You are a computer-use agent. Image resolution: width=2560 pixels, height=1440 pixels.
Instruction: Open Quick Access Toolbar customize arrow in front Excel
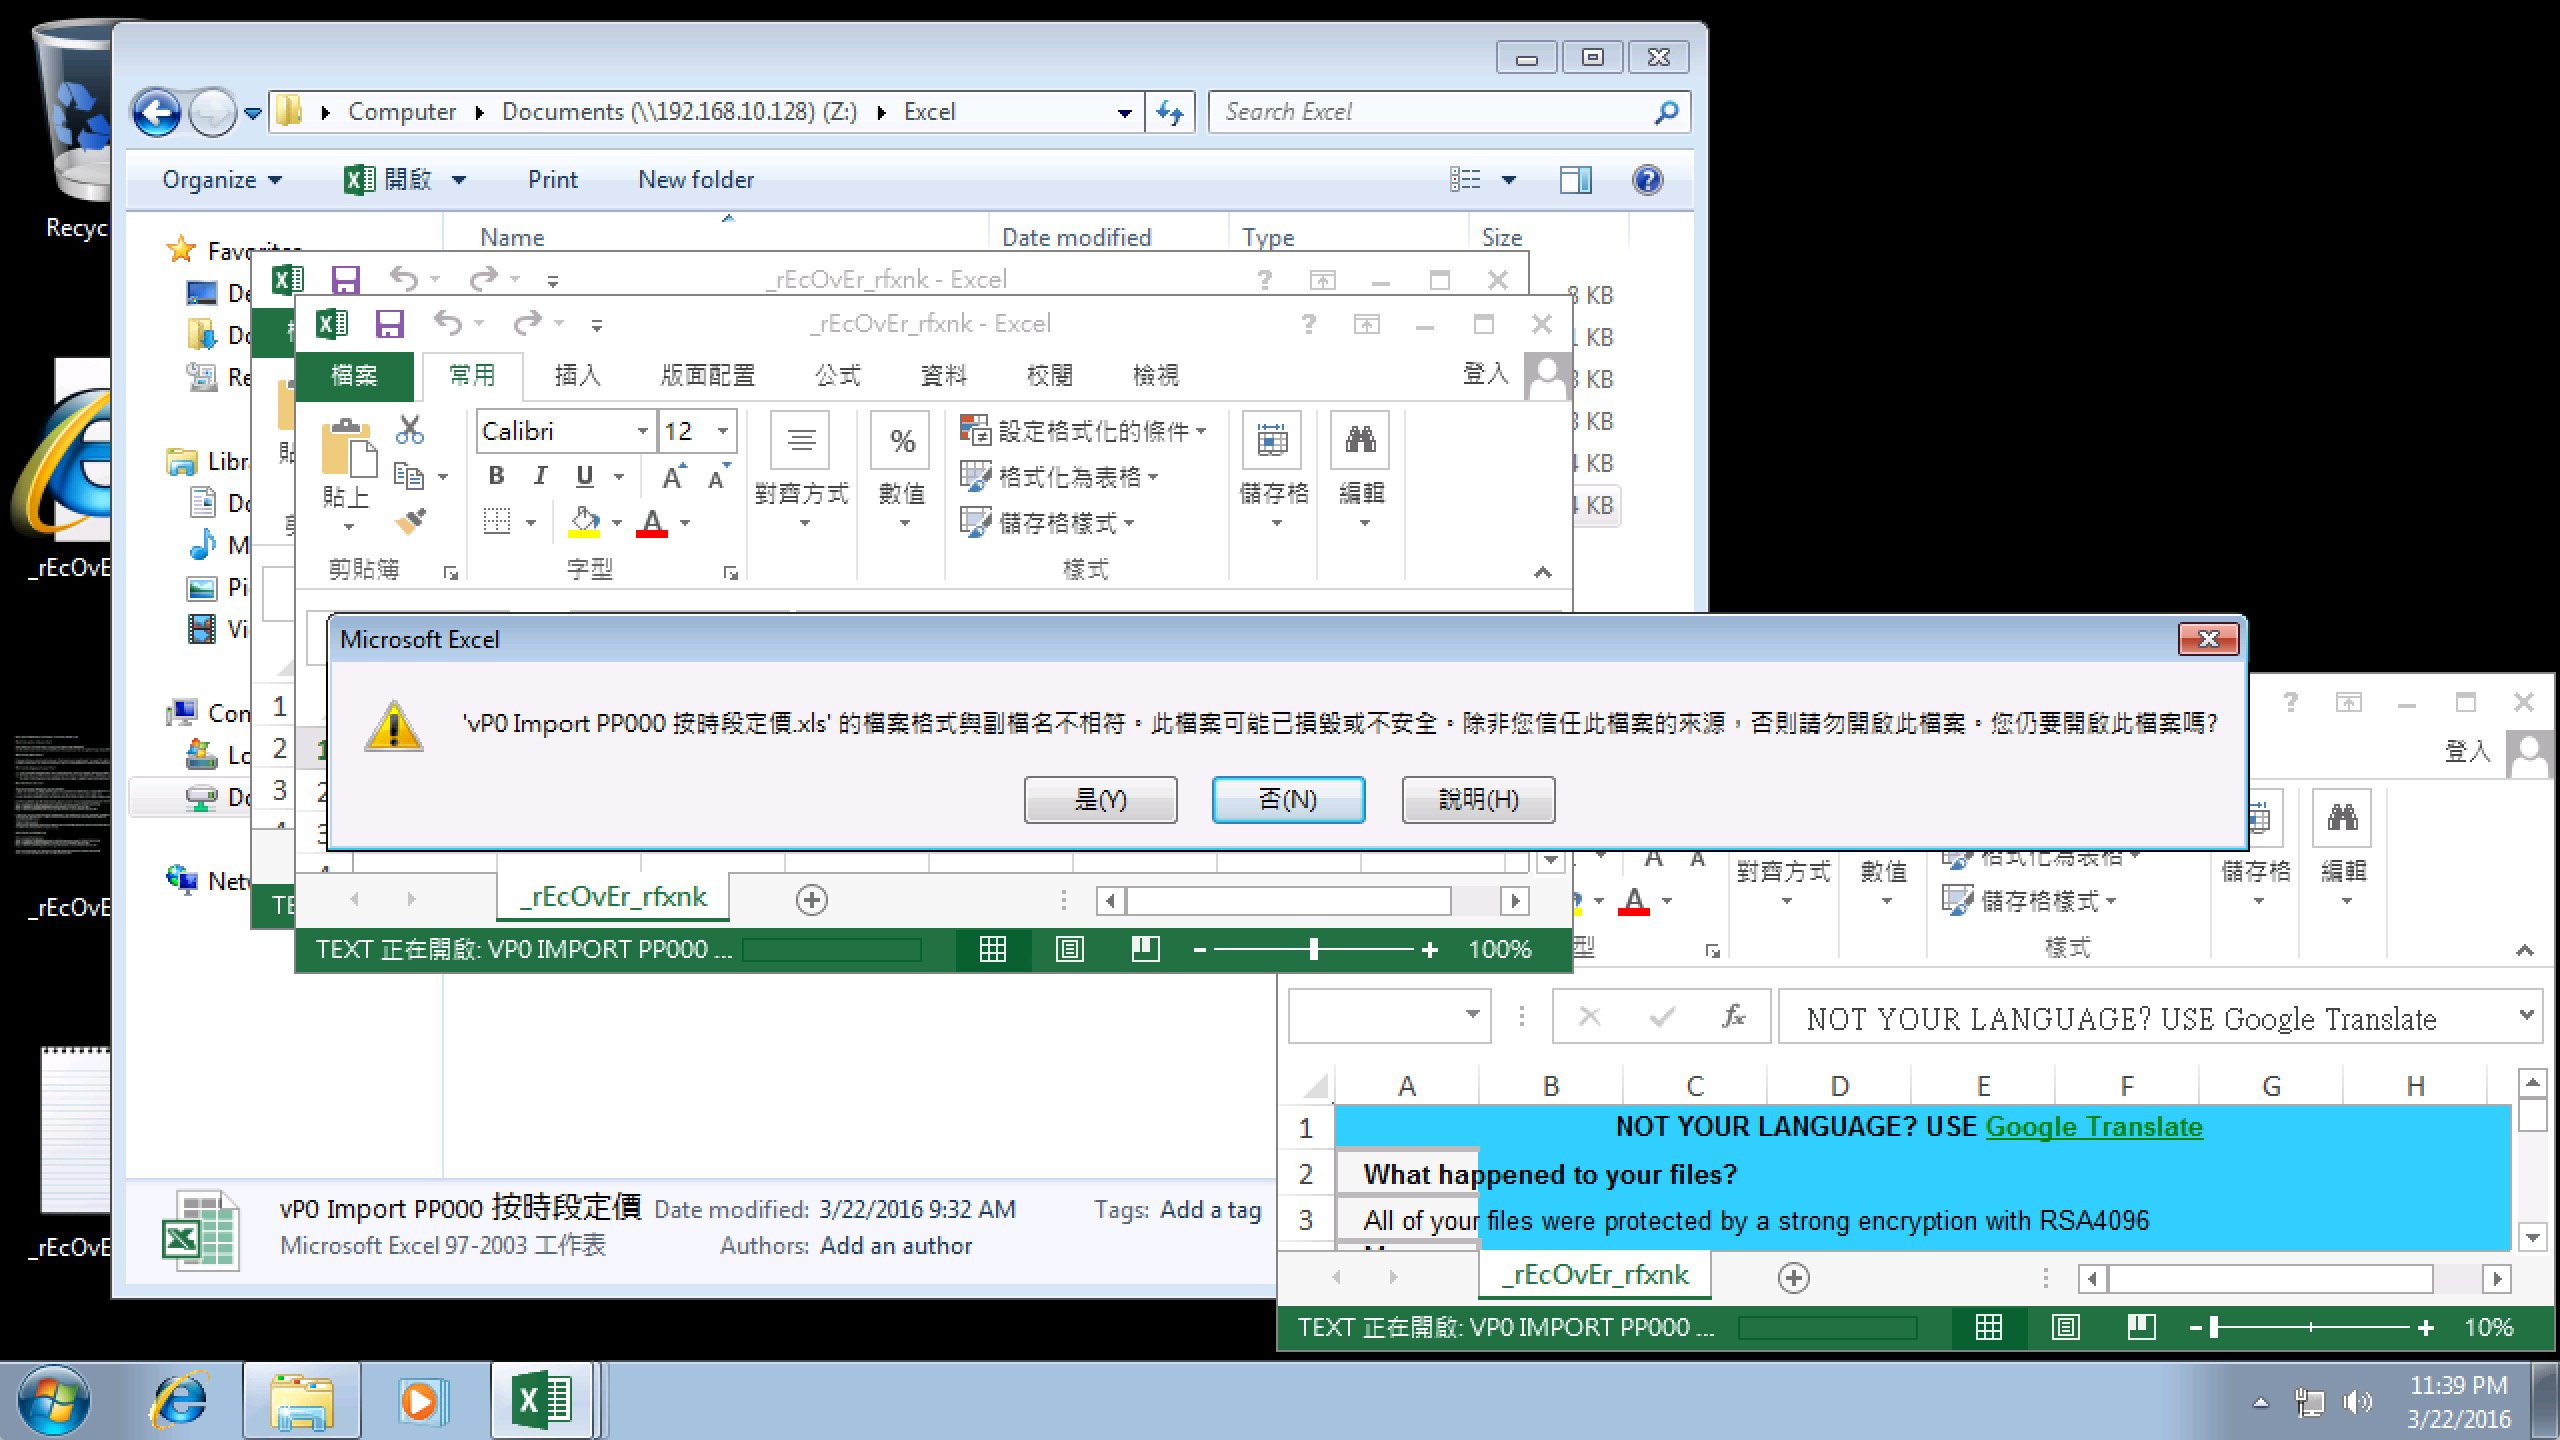click(597, 325)
